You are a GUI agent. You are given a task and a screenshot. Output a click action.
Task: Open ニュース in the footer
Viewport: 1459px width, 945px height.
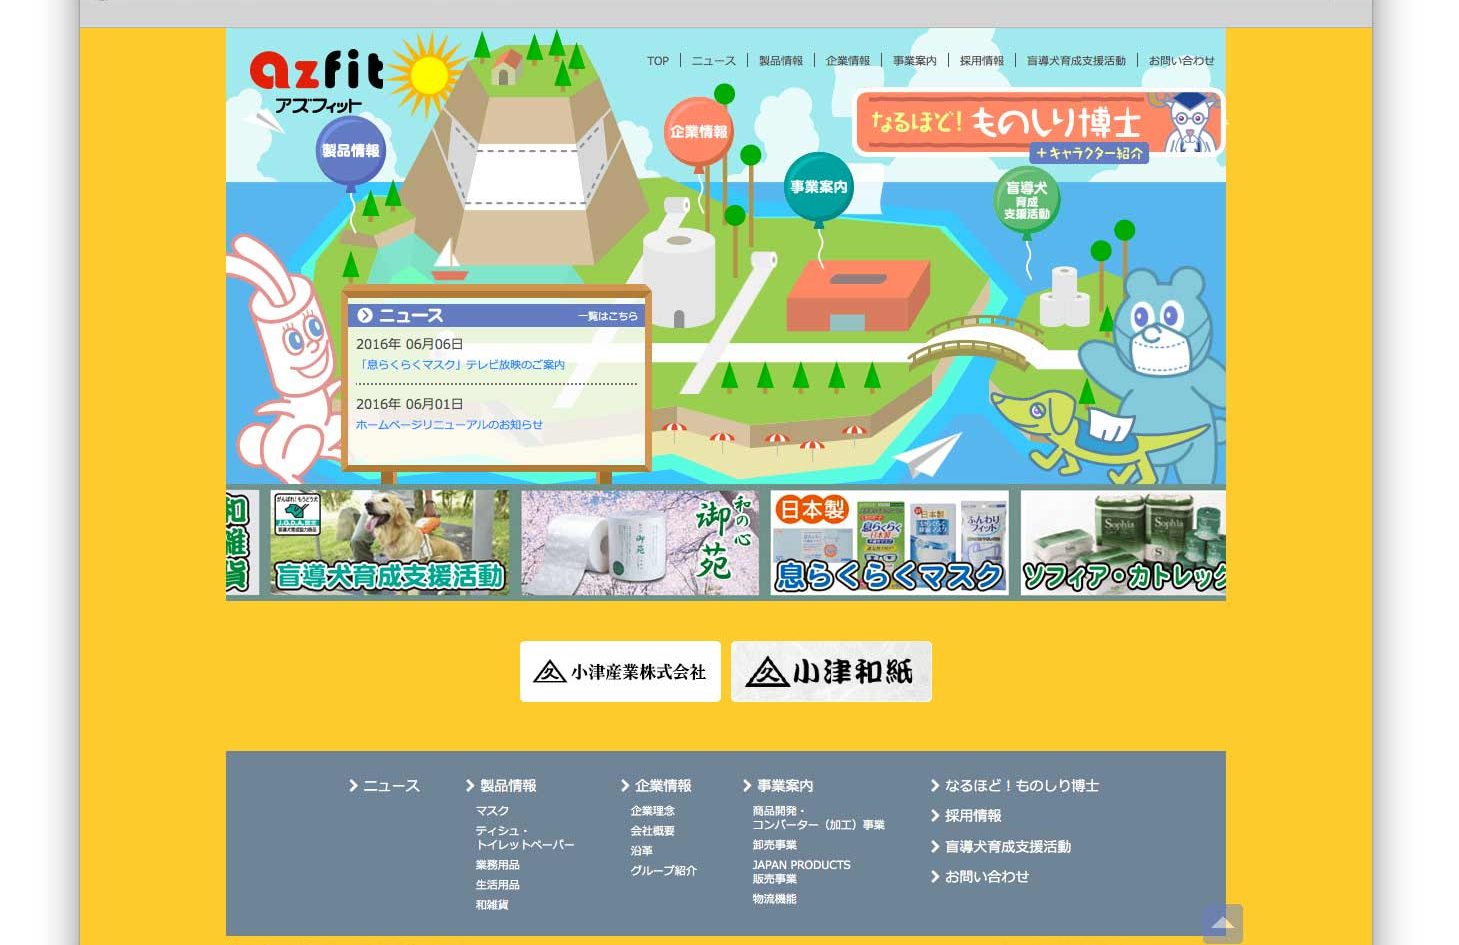(x=384, y=786)
